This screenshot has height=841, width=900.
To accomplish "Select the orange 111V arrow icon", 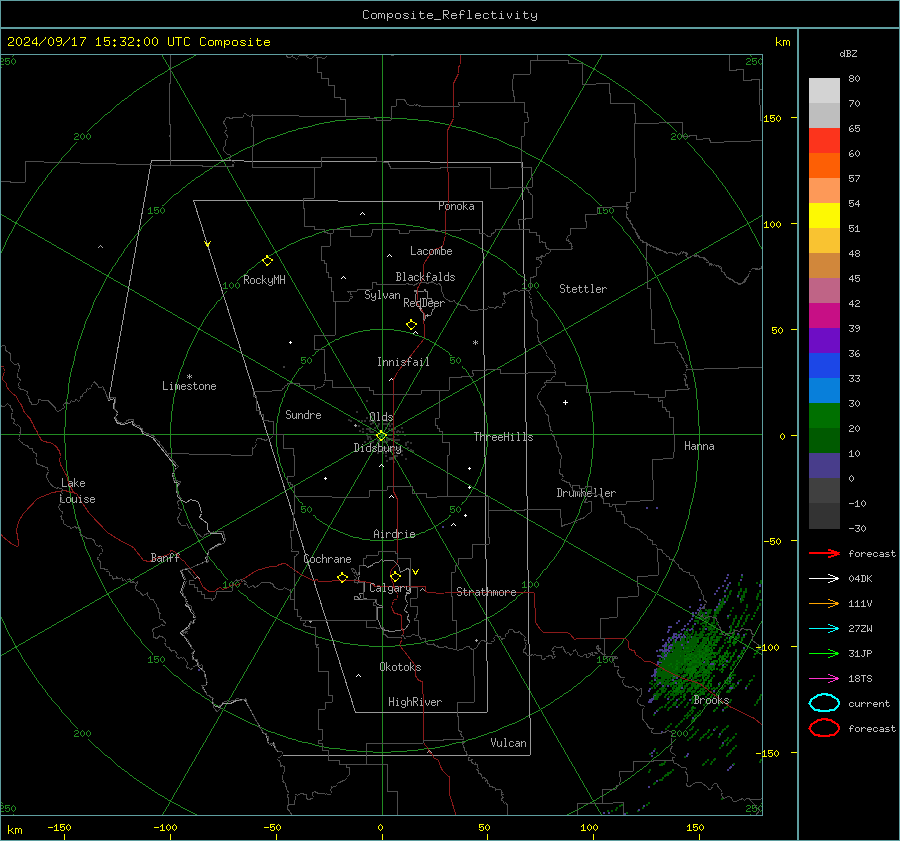I will pyautogui.click(x=824, y=603).
